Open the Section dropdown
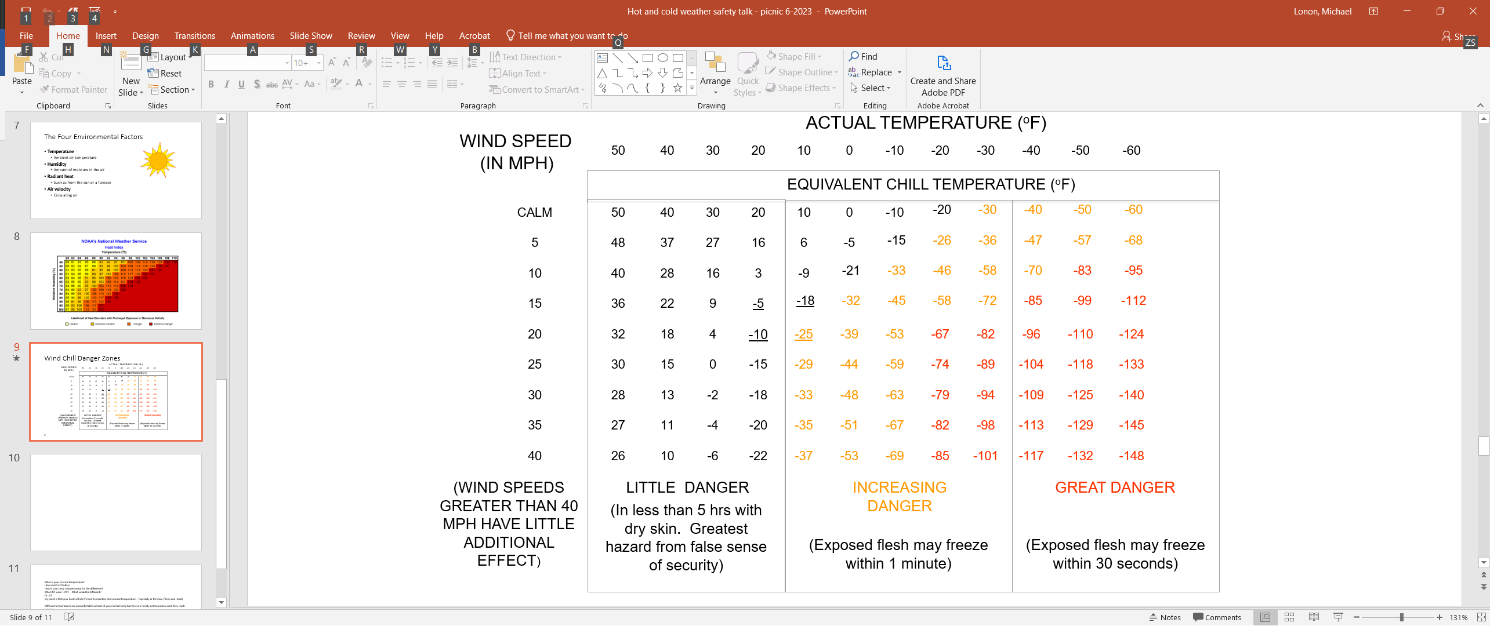This screenshot has height=626, width=1490. tap(171, 89)
